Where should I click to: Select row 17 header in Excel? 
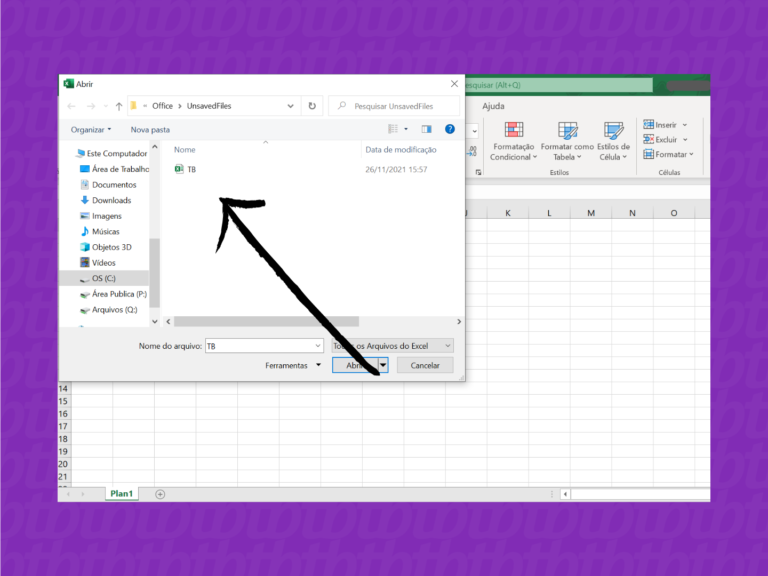pyautogui.click(x=63, y=426)
